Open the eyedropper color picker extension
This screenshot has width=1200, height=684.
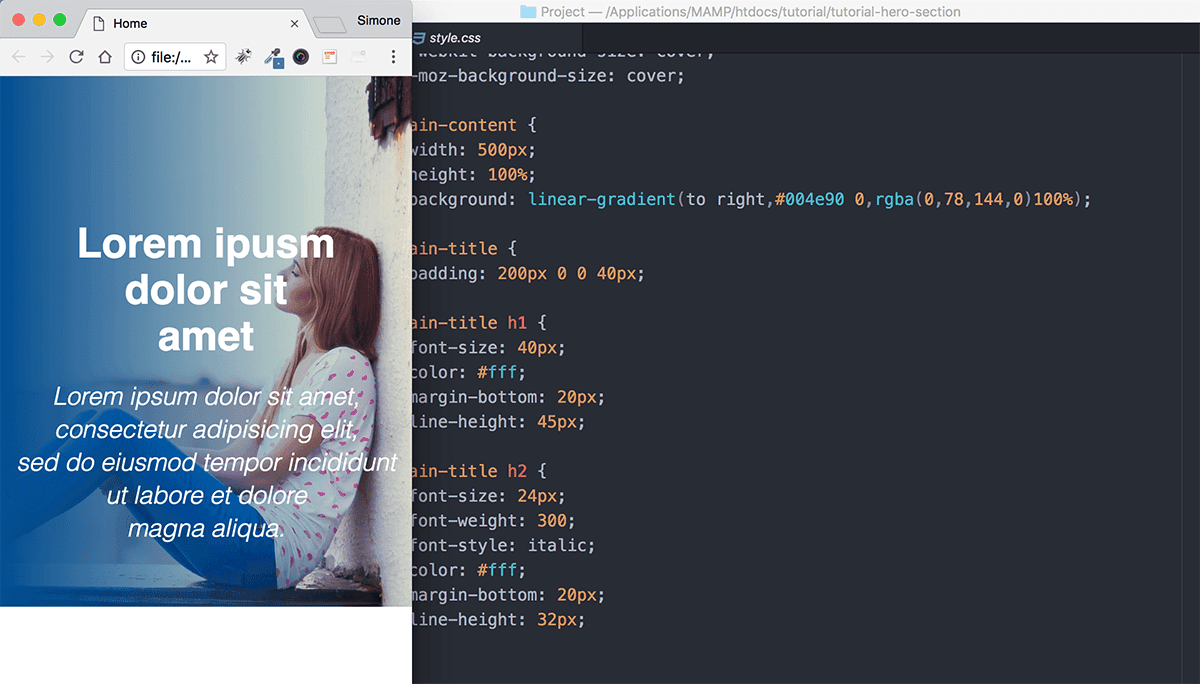(x=272, y=58)
